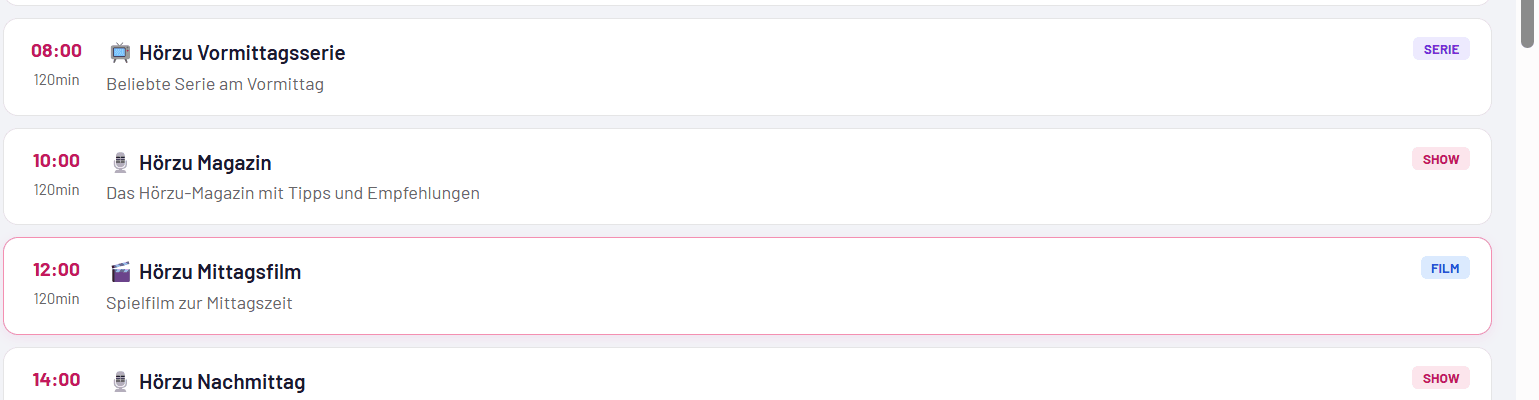1539x400 pixels.
Task: Click the 08:00 start time
Action: (x=56, y=51)
